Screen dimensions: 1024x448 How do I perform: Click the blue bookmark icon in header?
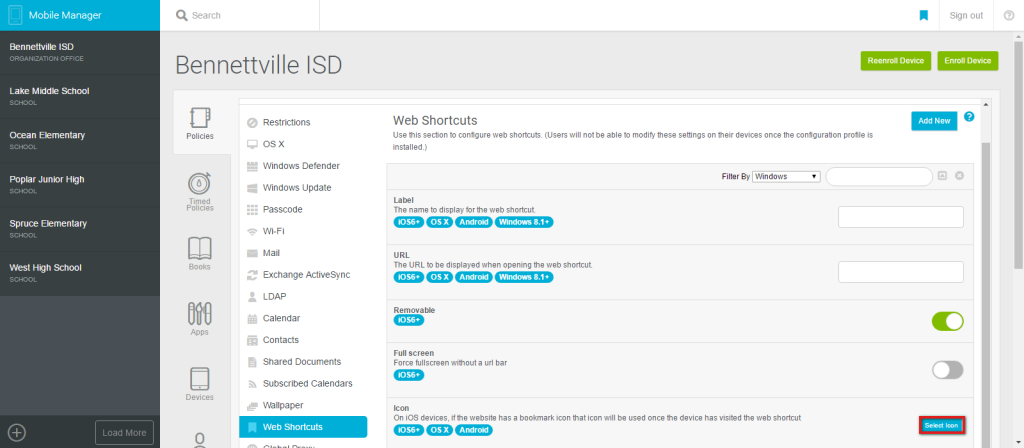pos(923,15)
